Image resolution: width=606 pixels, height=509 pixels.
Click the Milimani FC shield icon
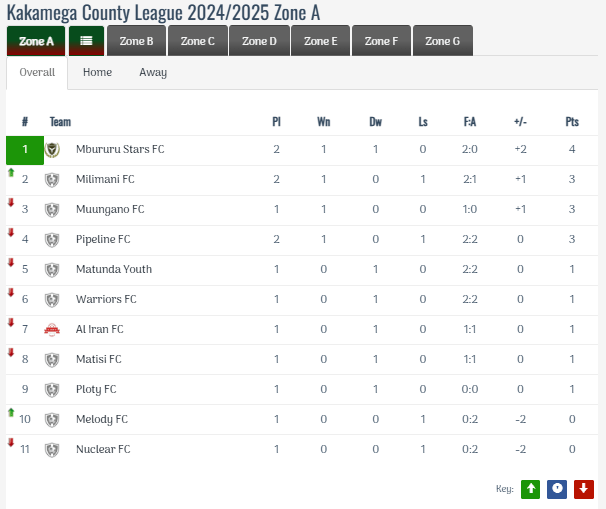pos(53,180)
